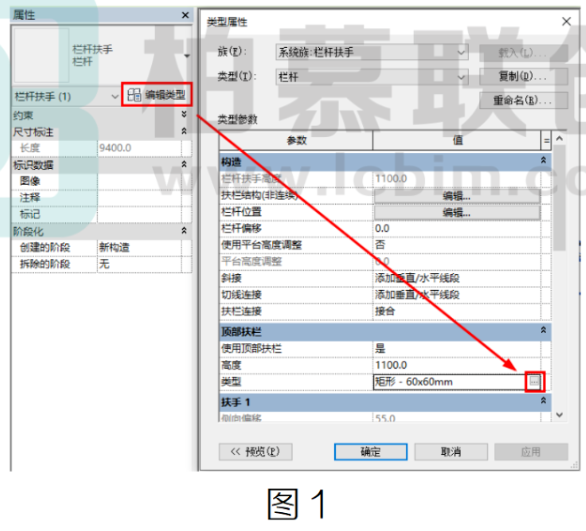Select the 创建的阶段 value 新构造

click(x=139, y=247)
